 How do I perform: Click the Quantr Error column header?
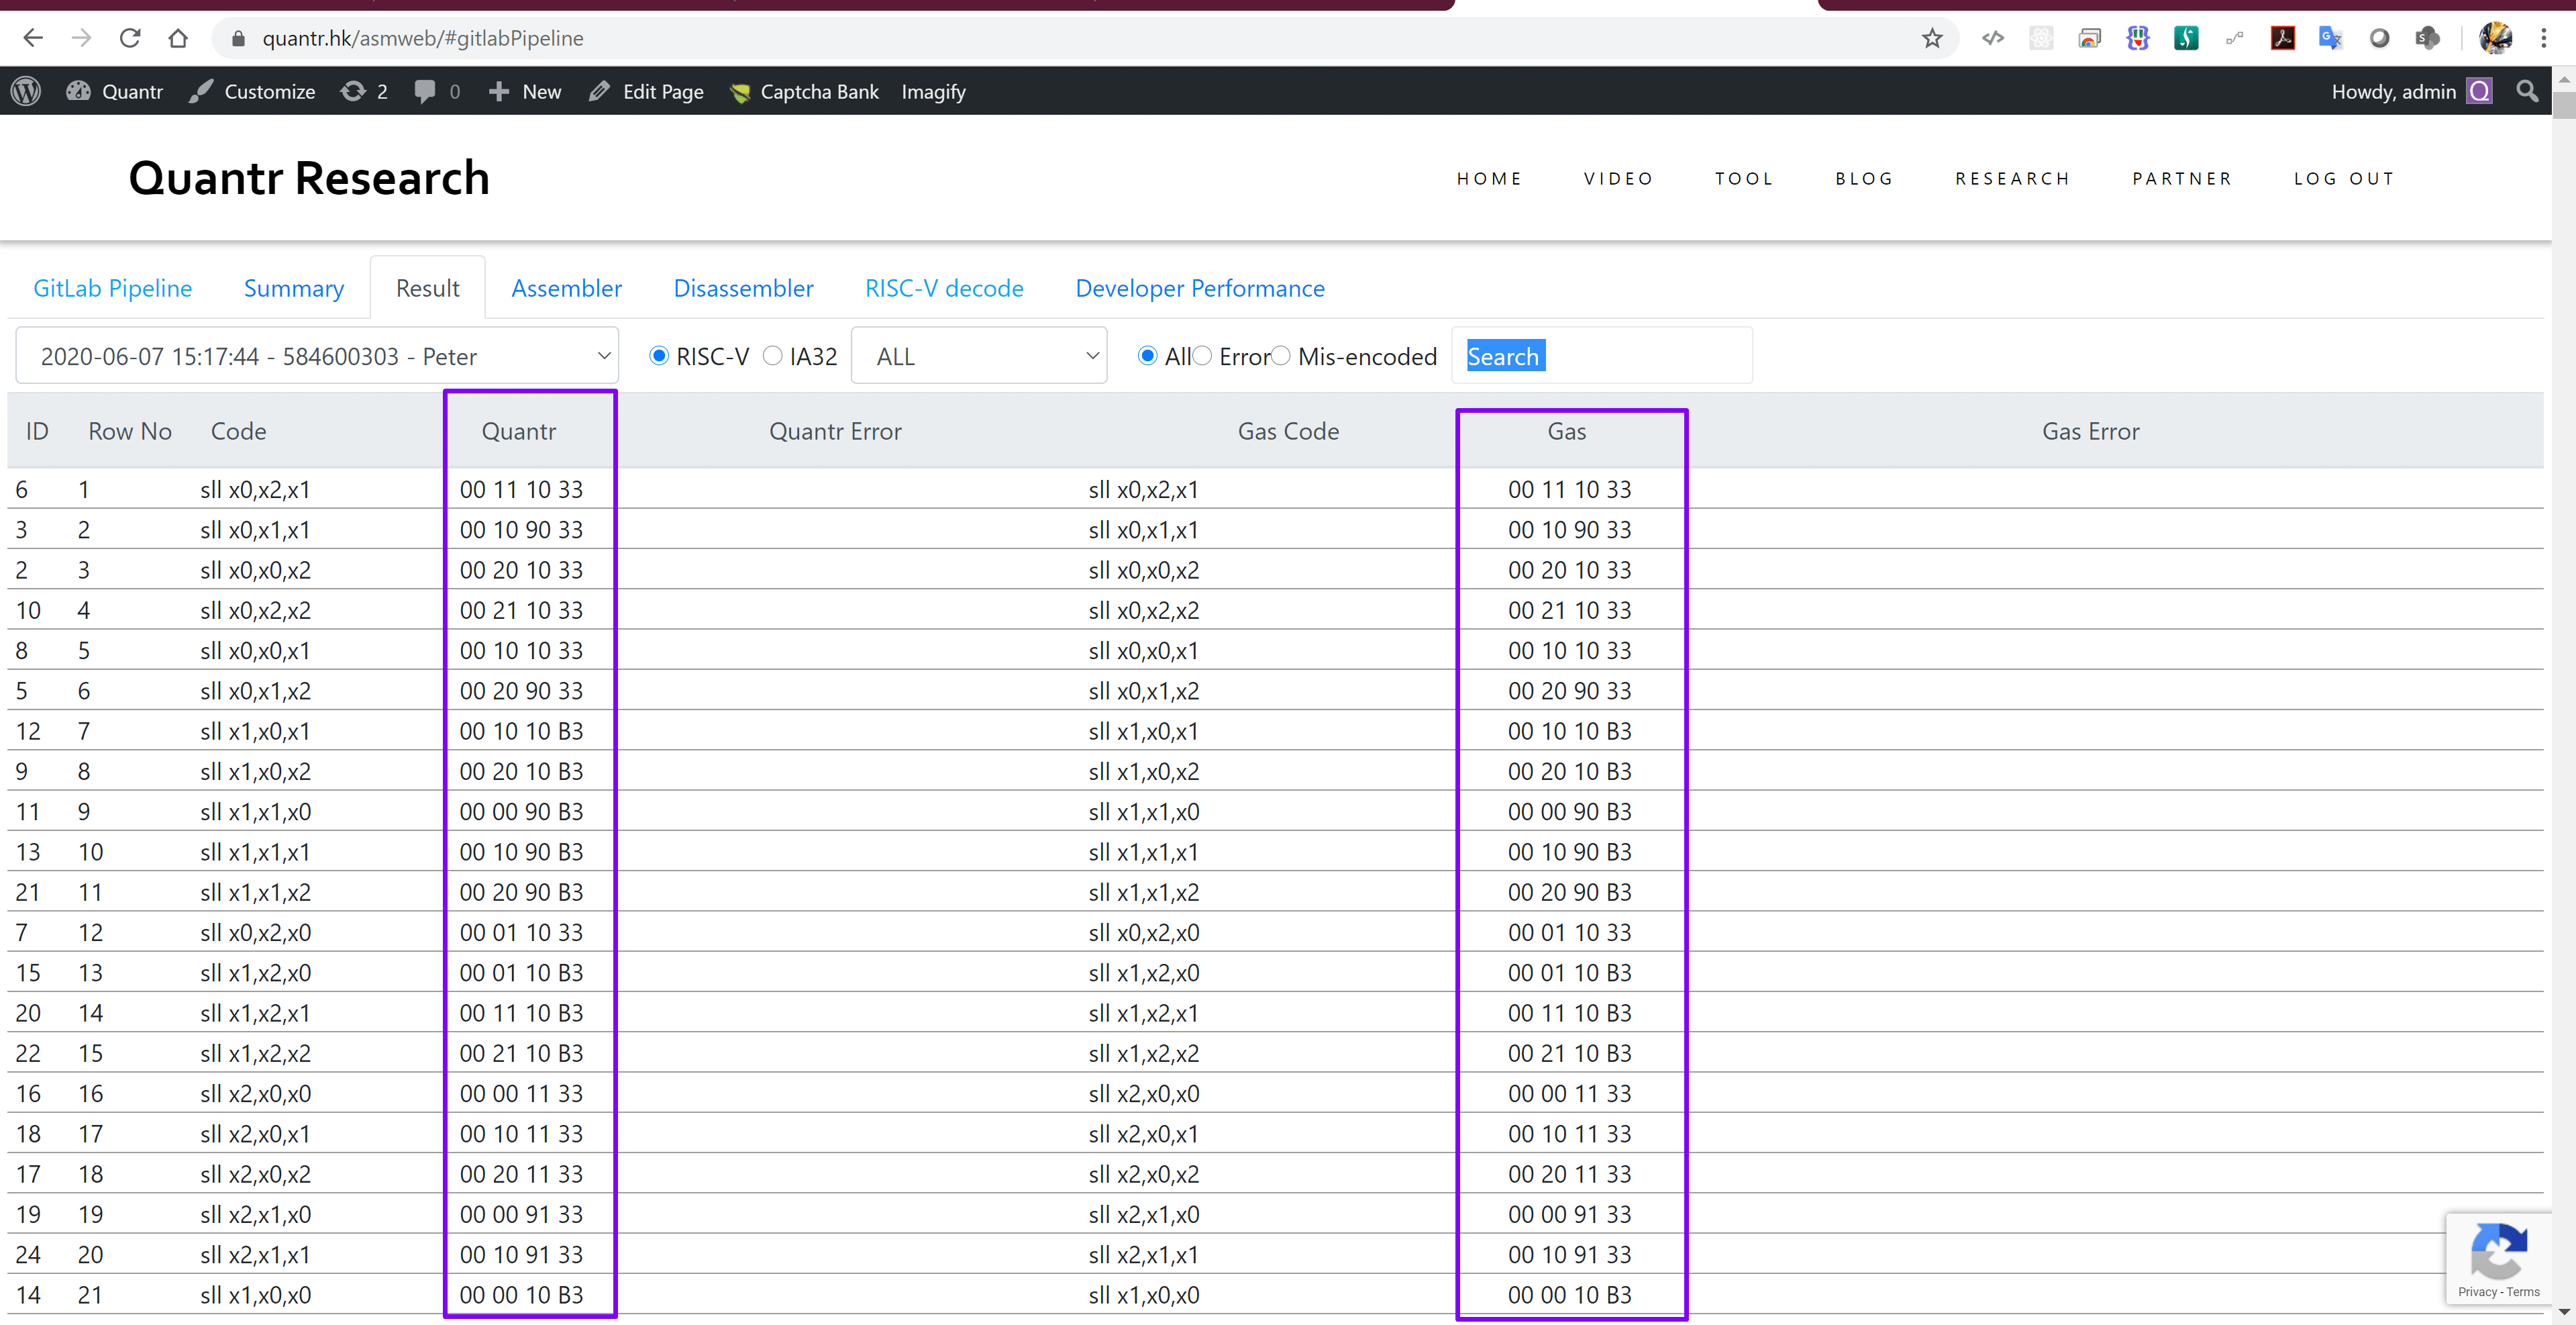tap(836, 431)
